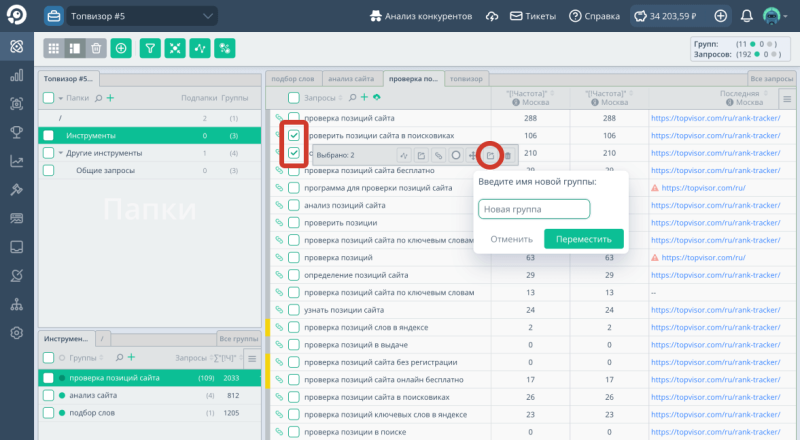Switch to the 'анализ сайта' tab

pyautogui.click(x=350, y=78)
